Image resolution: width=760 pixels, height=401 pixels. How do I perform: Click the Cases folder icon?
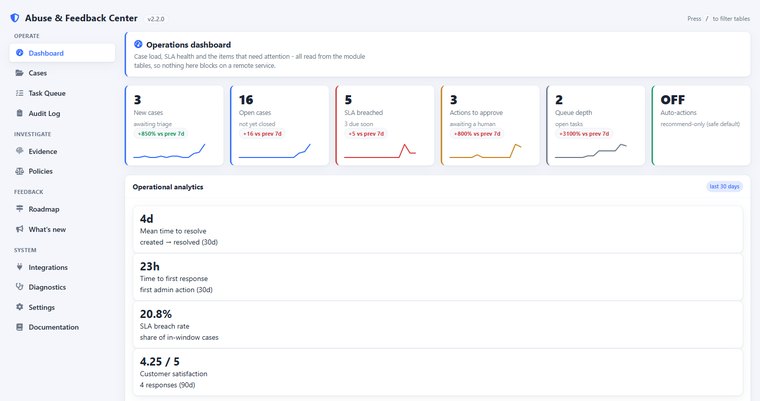[19, 73]
